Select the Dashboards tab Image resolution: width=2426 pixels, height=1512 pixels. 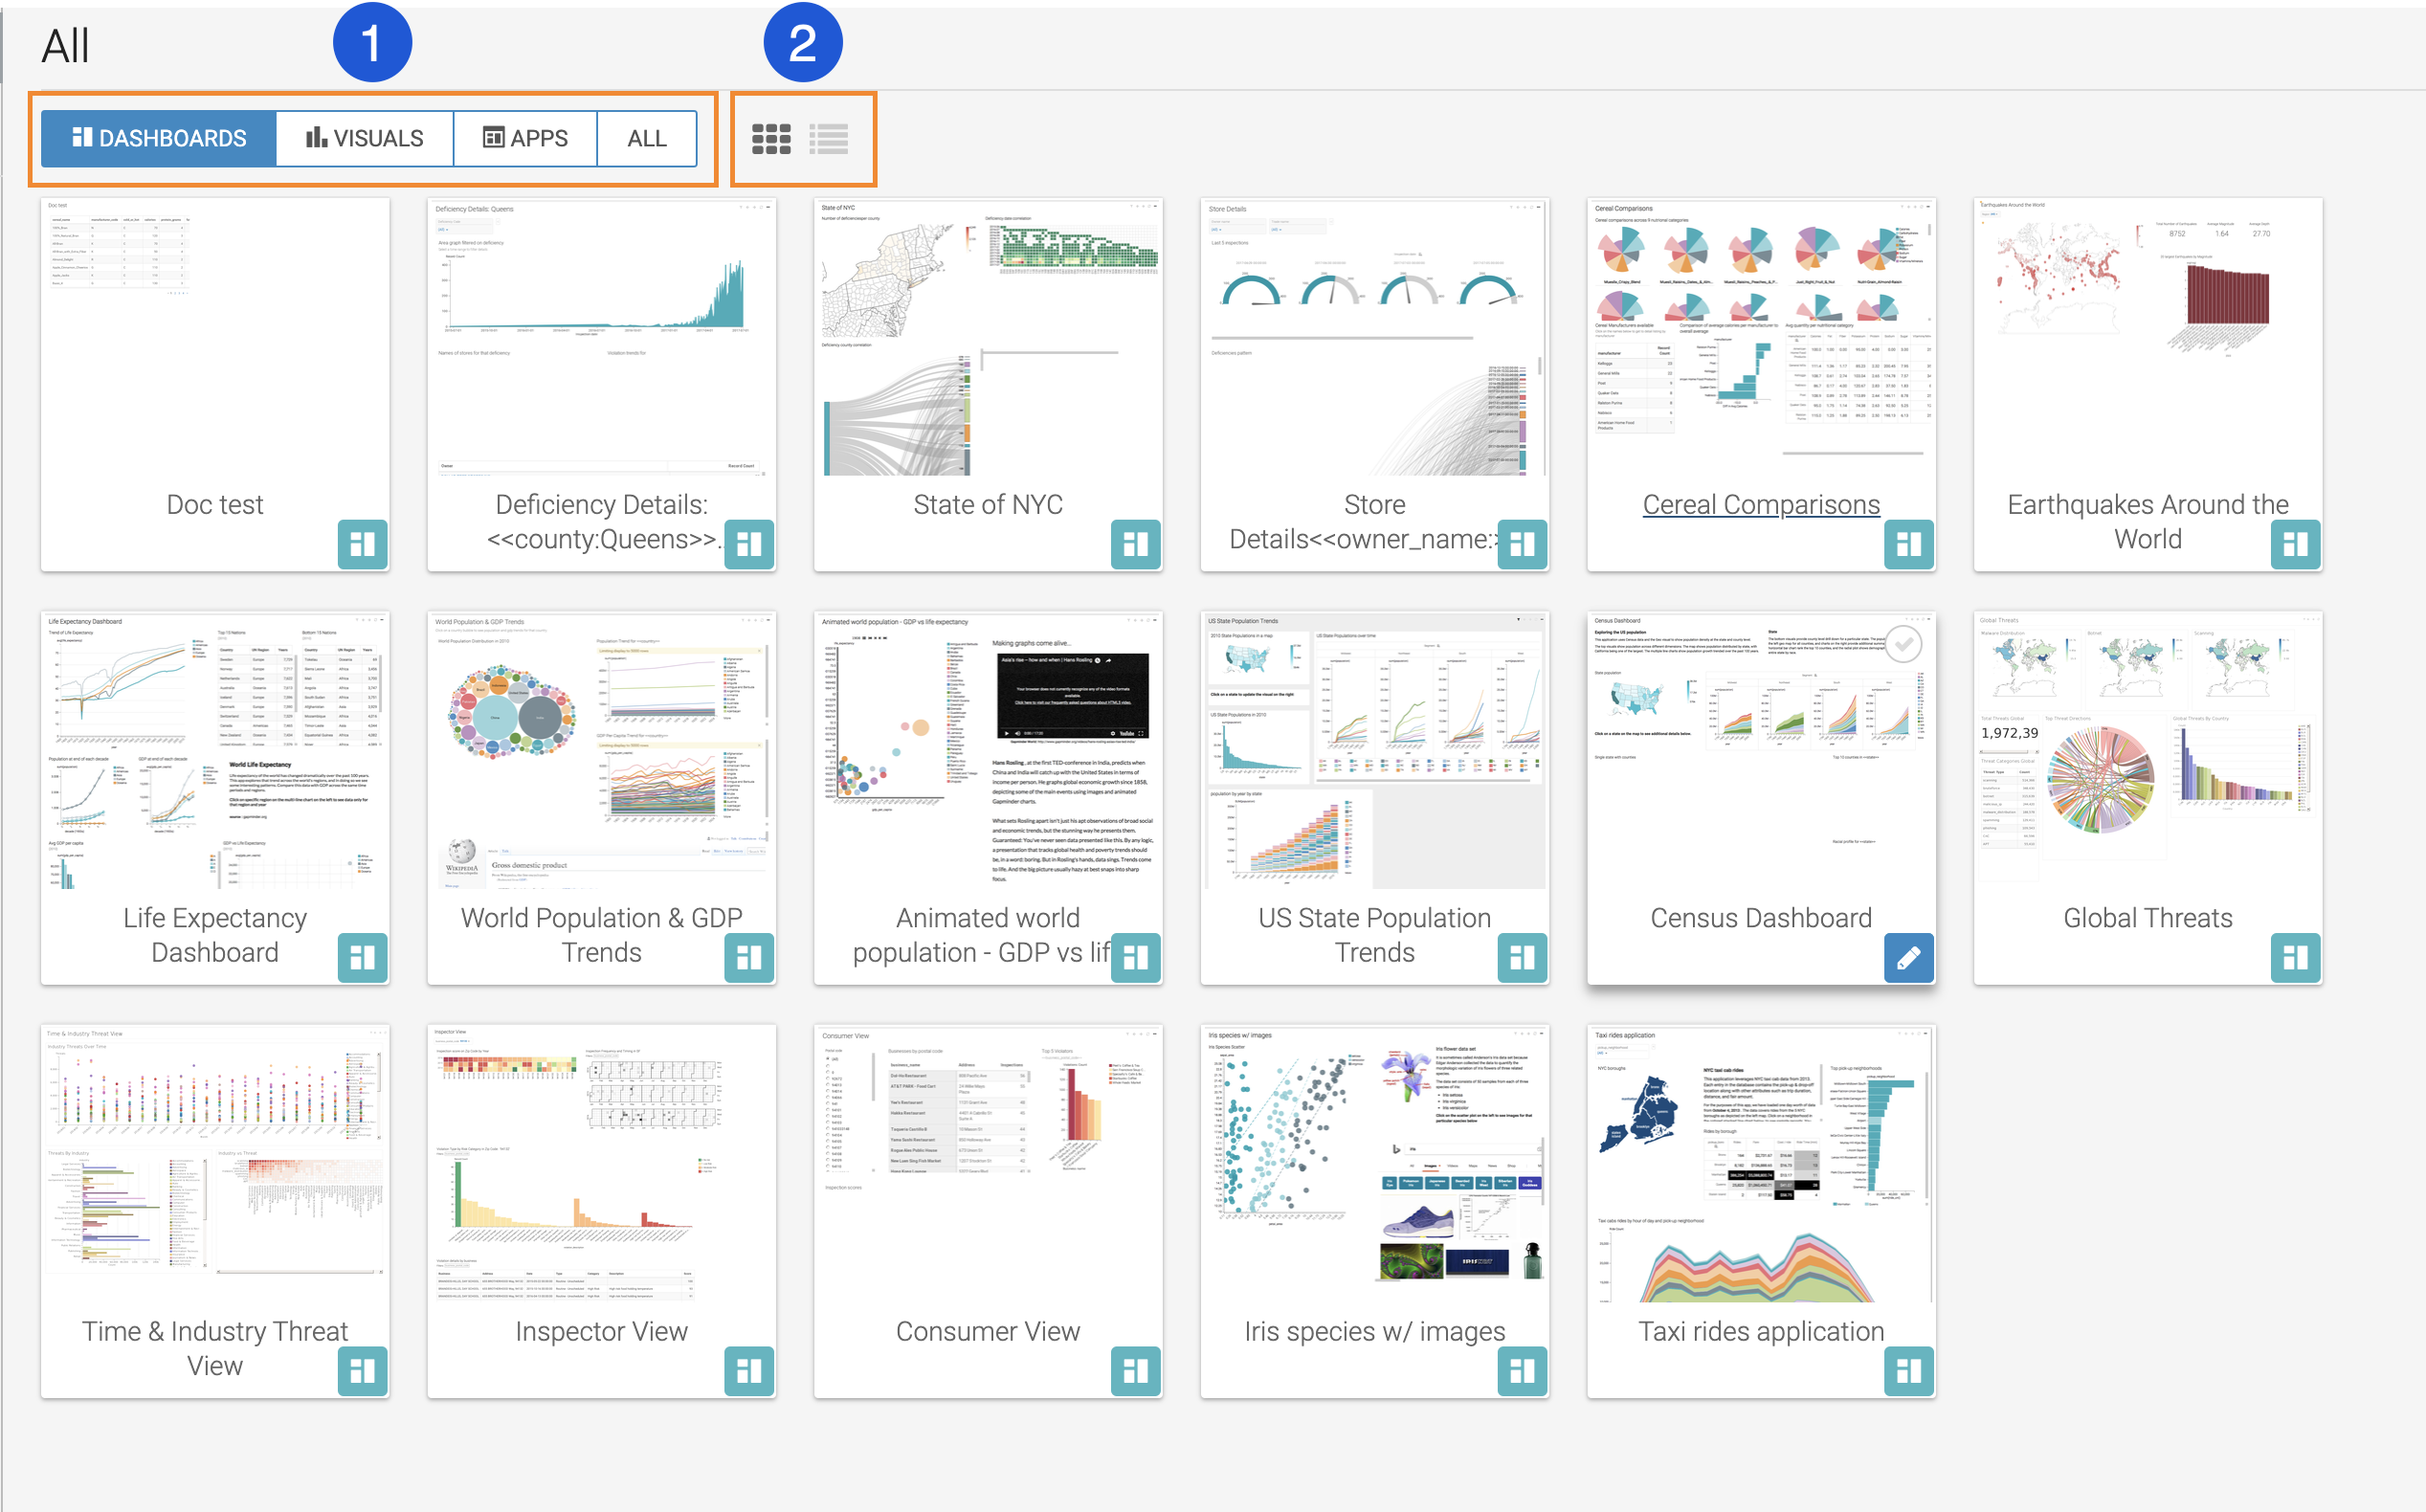(x=159, y=139)
